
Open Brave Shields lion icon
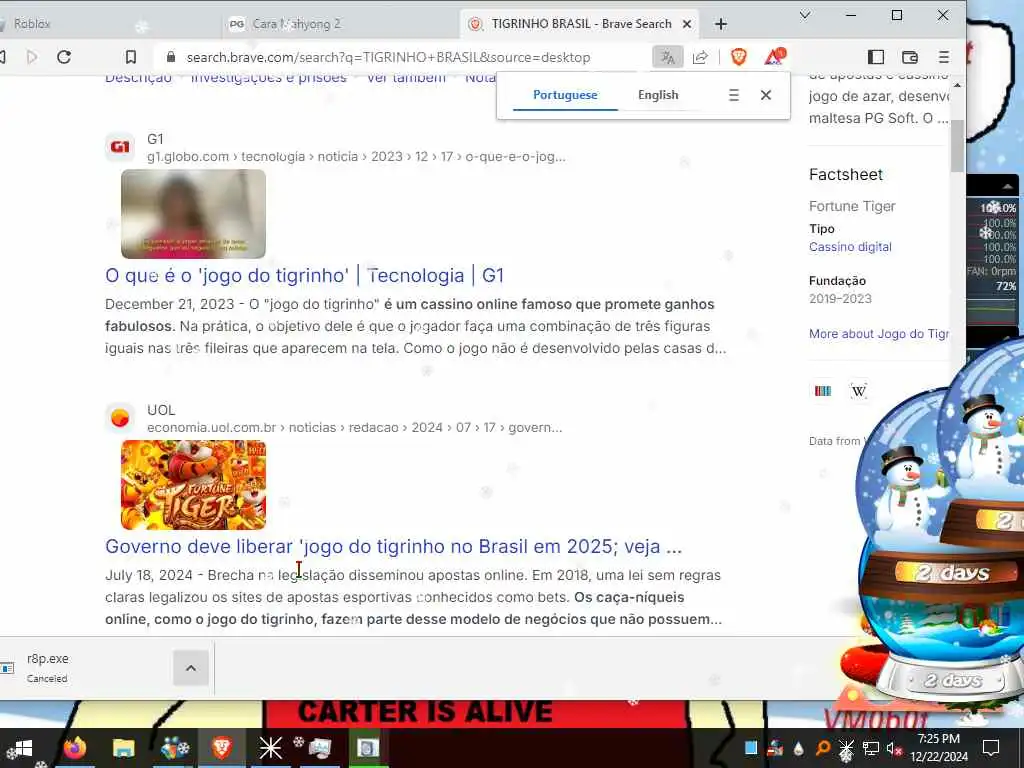[739, 57]
